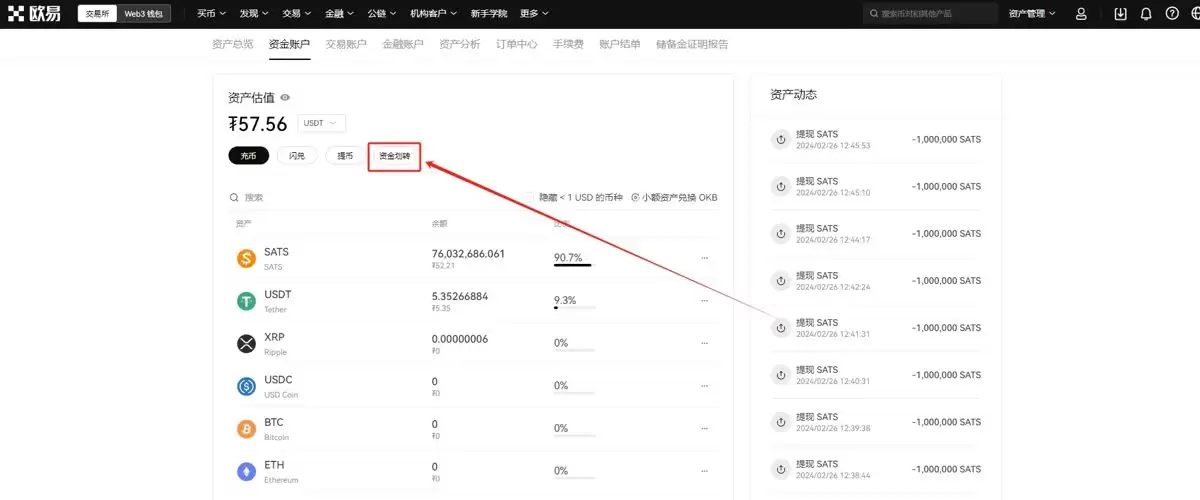The image size is (1200, 500).
Task: Check the hide <1 USD coins box
Action: pyautogui.click(x=529, y=197)
